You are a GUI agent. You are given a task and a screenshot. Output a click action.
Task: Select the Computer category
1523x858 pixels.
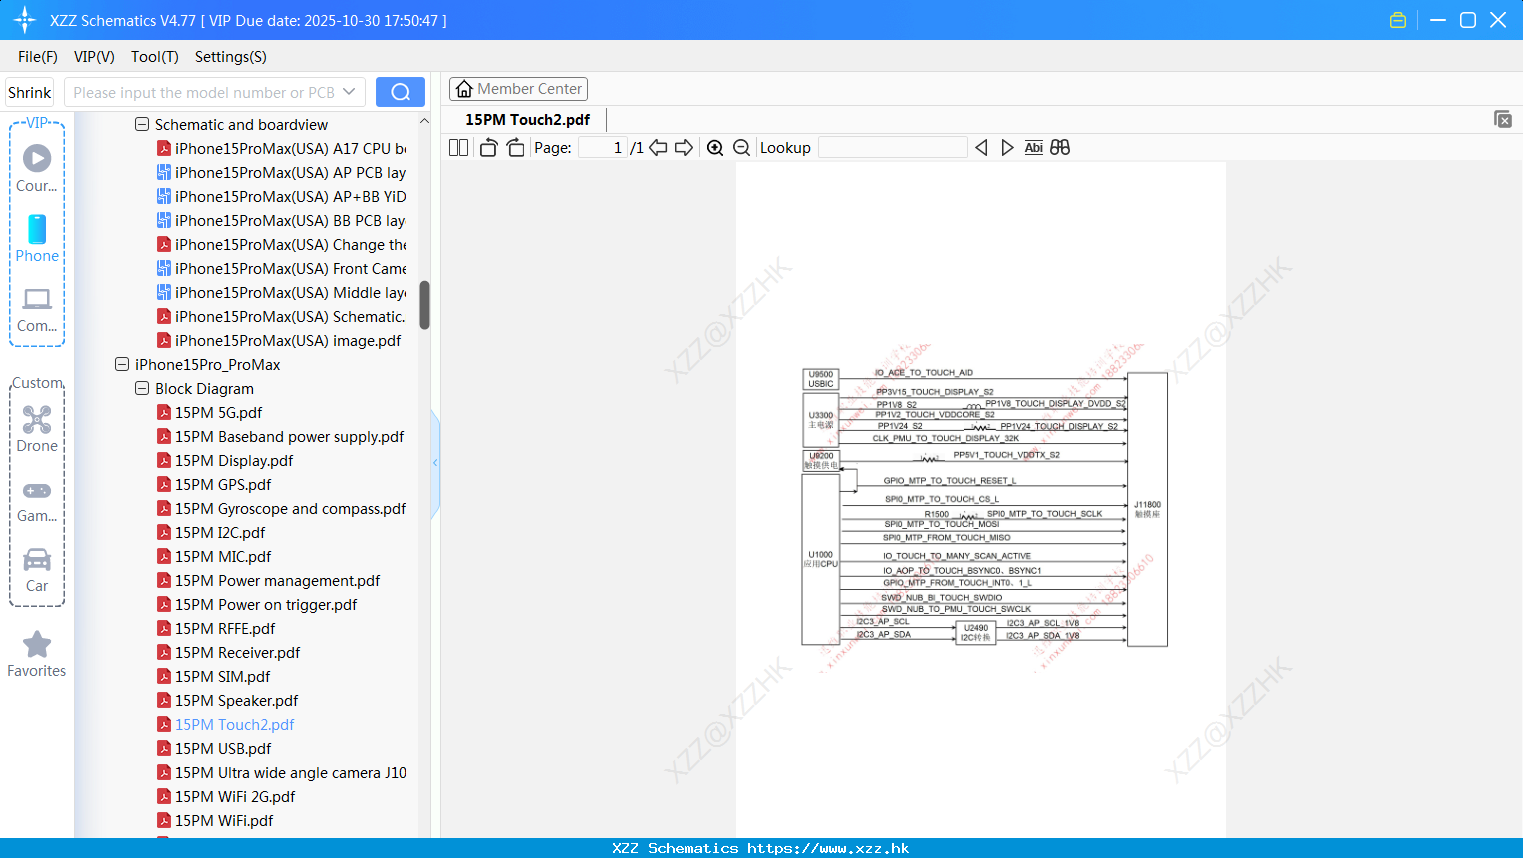(x=37, y=310)
